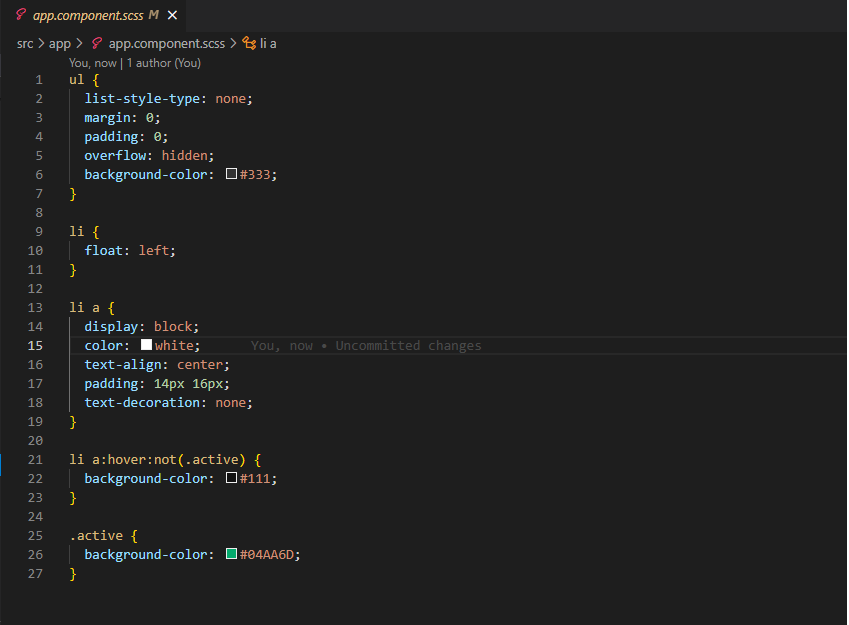Click line number 13 in the gutter

[36, 307]
